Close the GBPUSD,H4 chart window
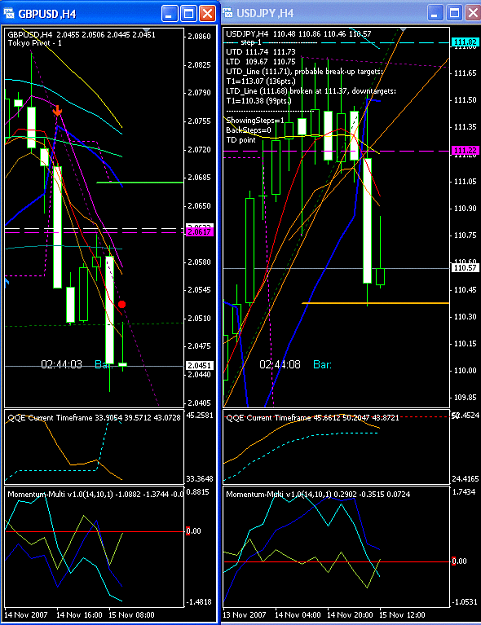 pos(208,14)
